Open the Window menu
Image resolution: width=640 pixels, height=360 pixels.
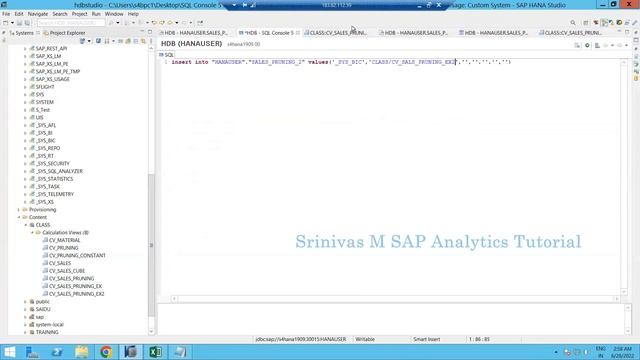pyautogui.click(x=114, y=14)
